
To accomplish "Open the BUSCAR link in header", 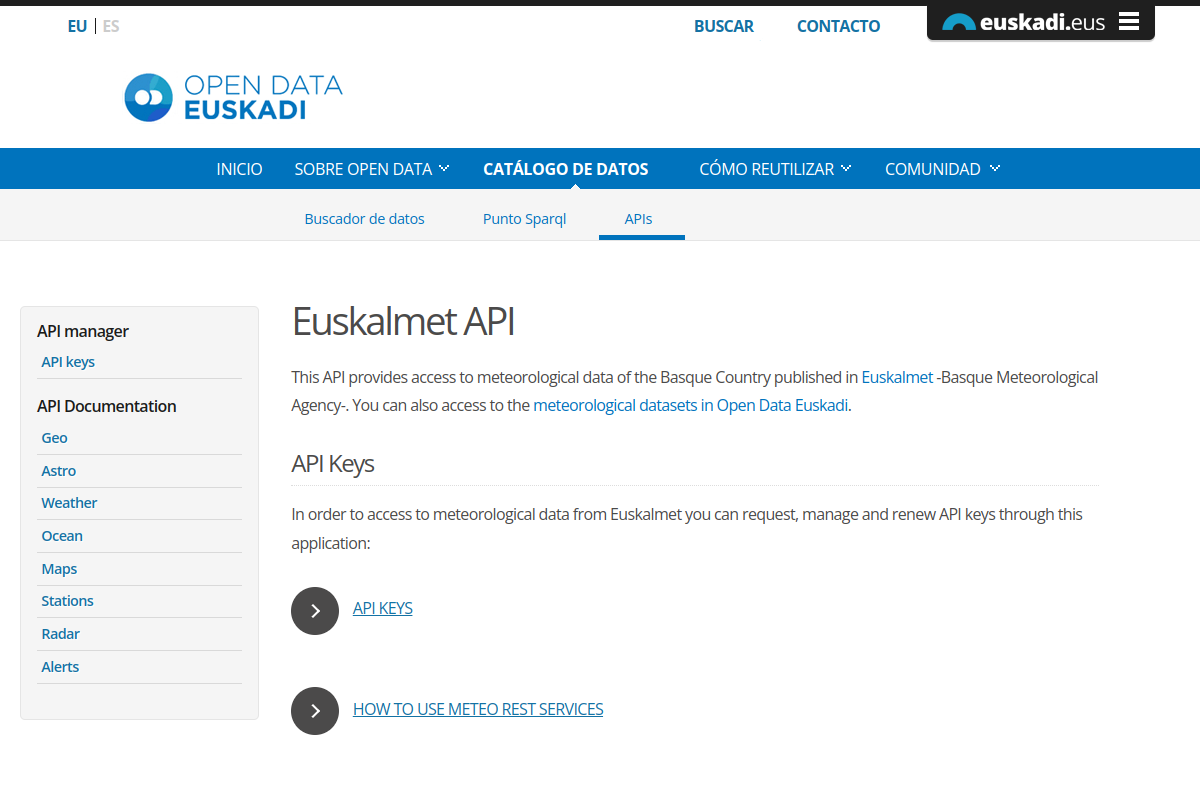I will 724,26.
